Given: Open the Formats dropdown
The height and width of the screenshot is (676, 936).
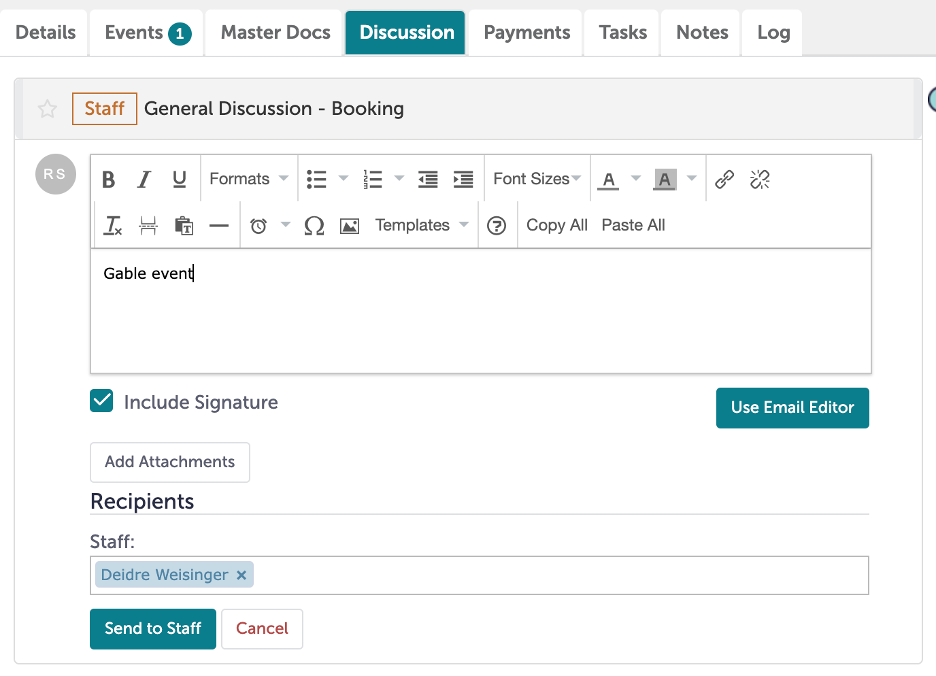Looking at the screenshot, I should tap(248, 179).
